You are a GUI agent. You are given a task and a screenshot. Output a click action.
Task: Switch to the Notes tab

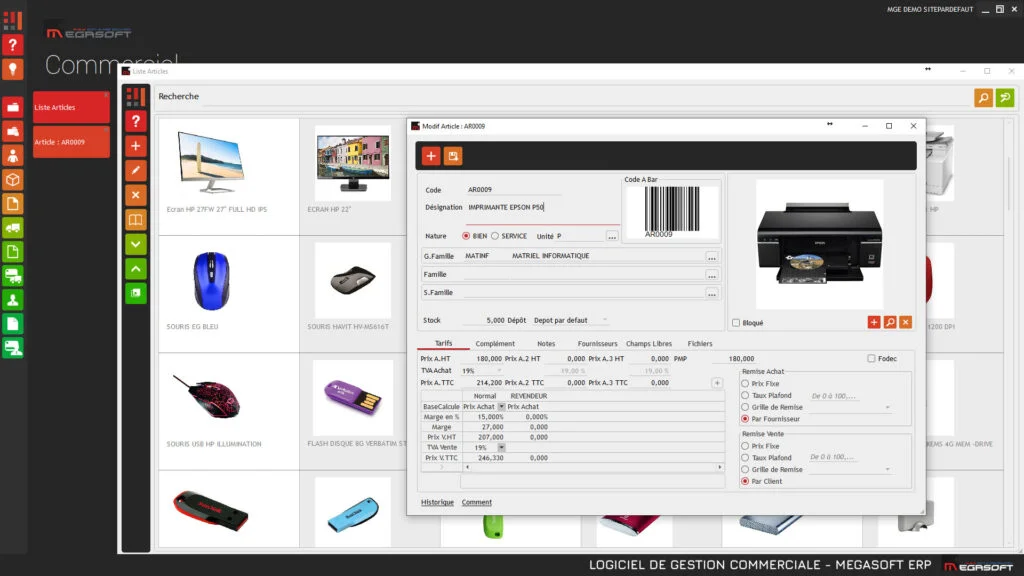coord(546,344)
